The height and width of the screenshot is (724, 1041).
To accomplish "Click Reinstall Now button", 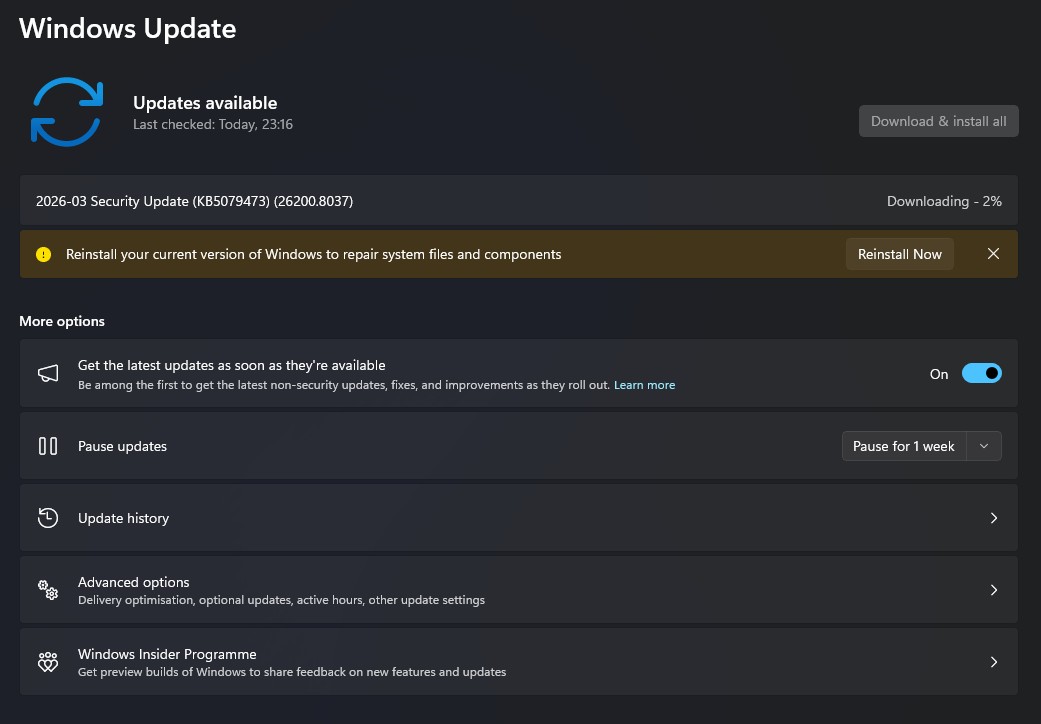I will pos(900,254).
